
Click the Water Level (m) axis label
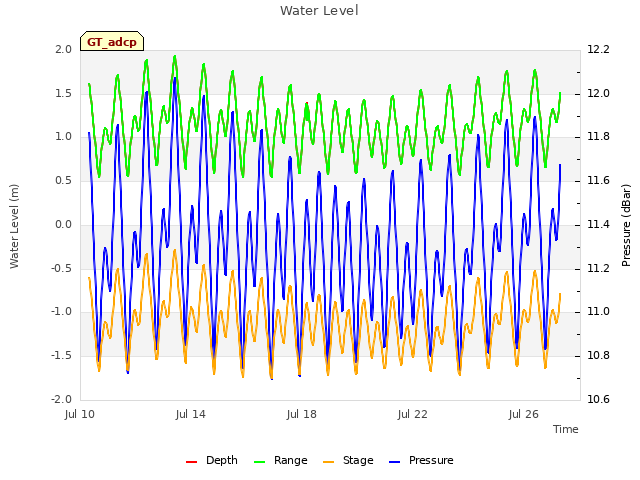(15, 226)
